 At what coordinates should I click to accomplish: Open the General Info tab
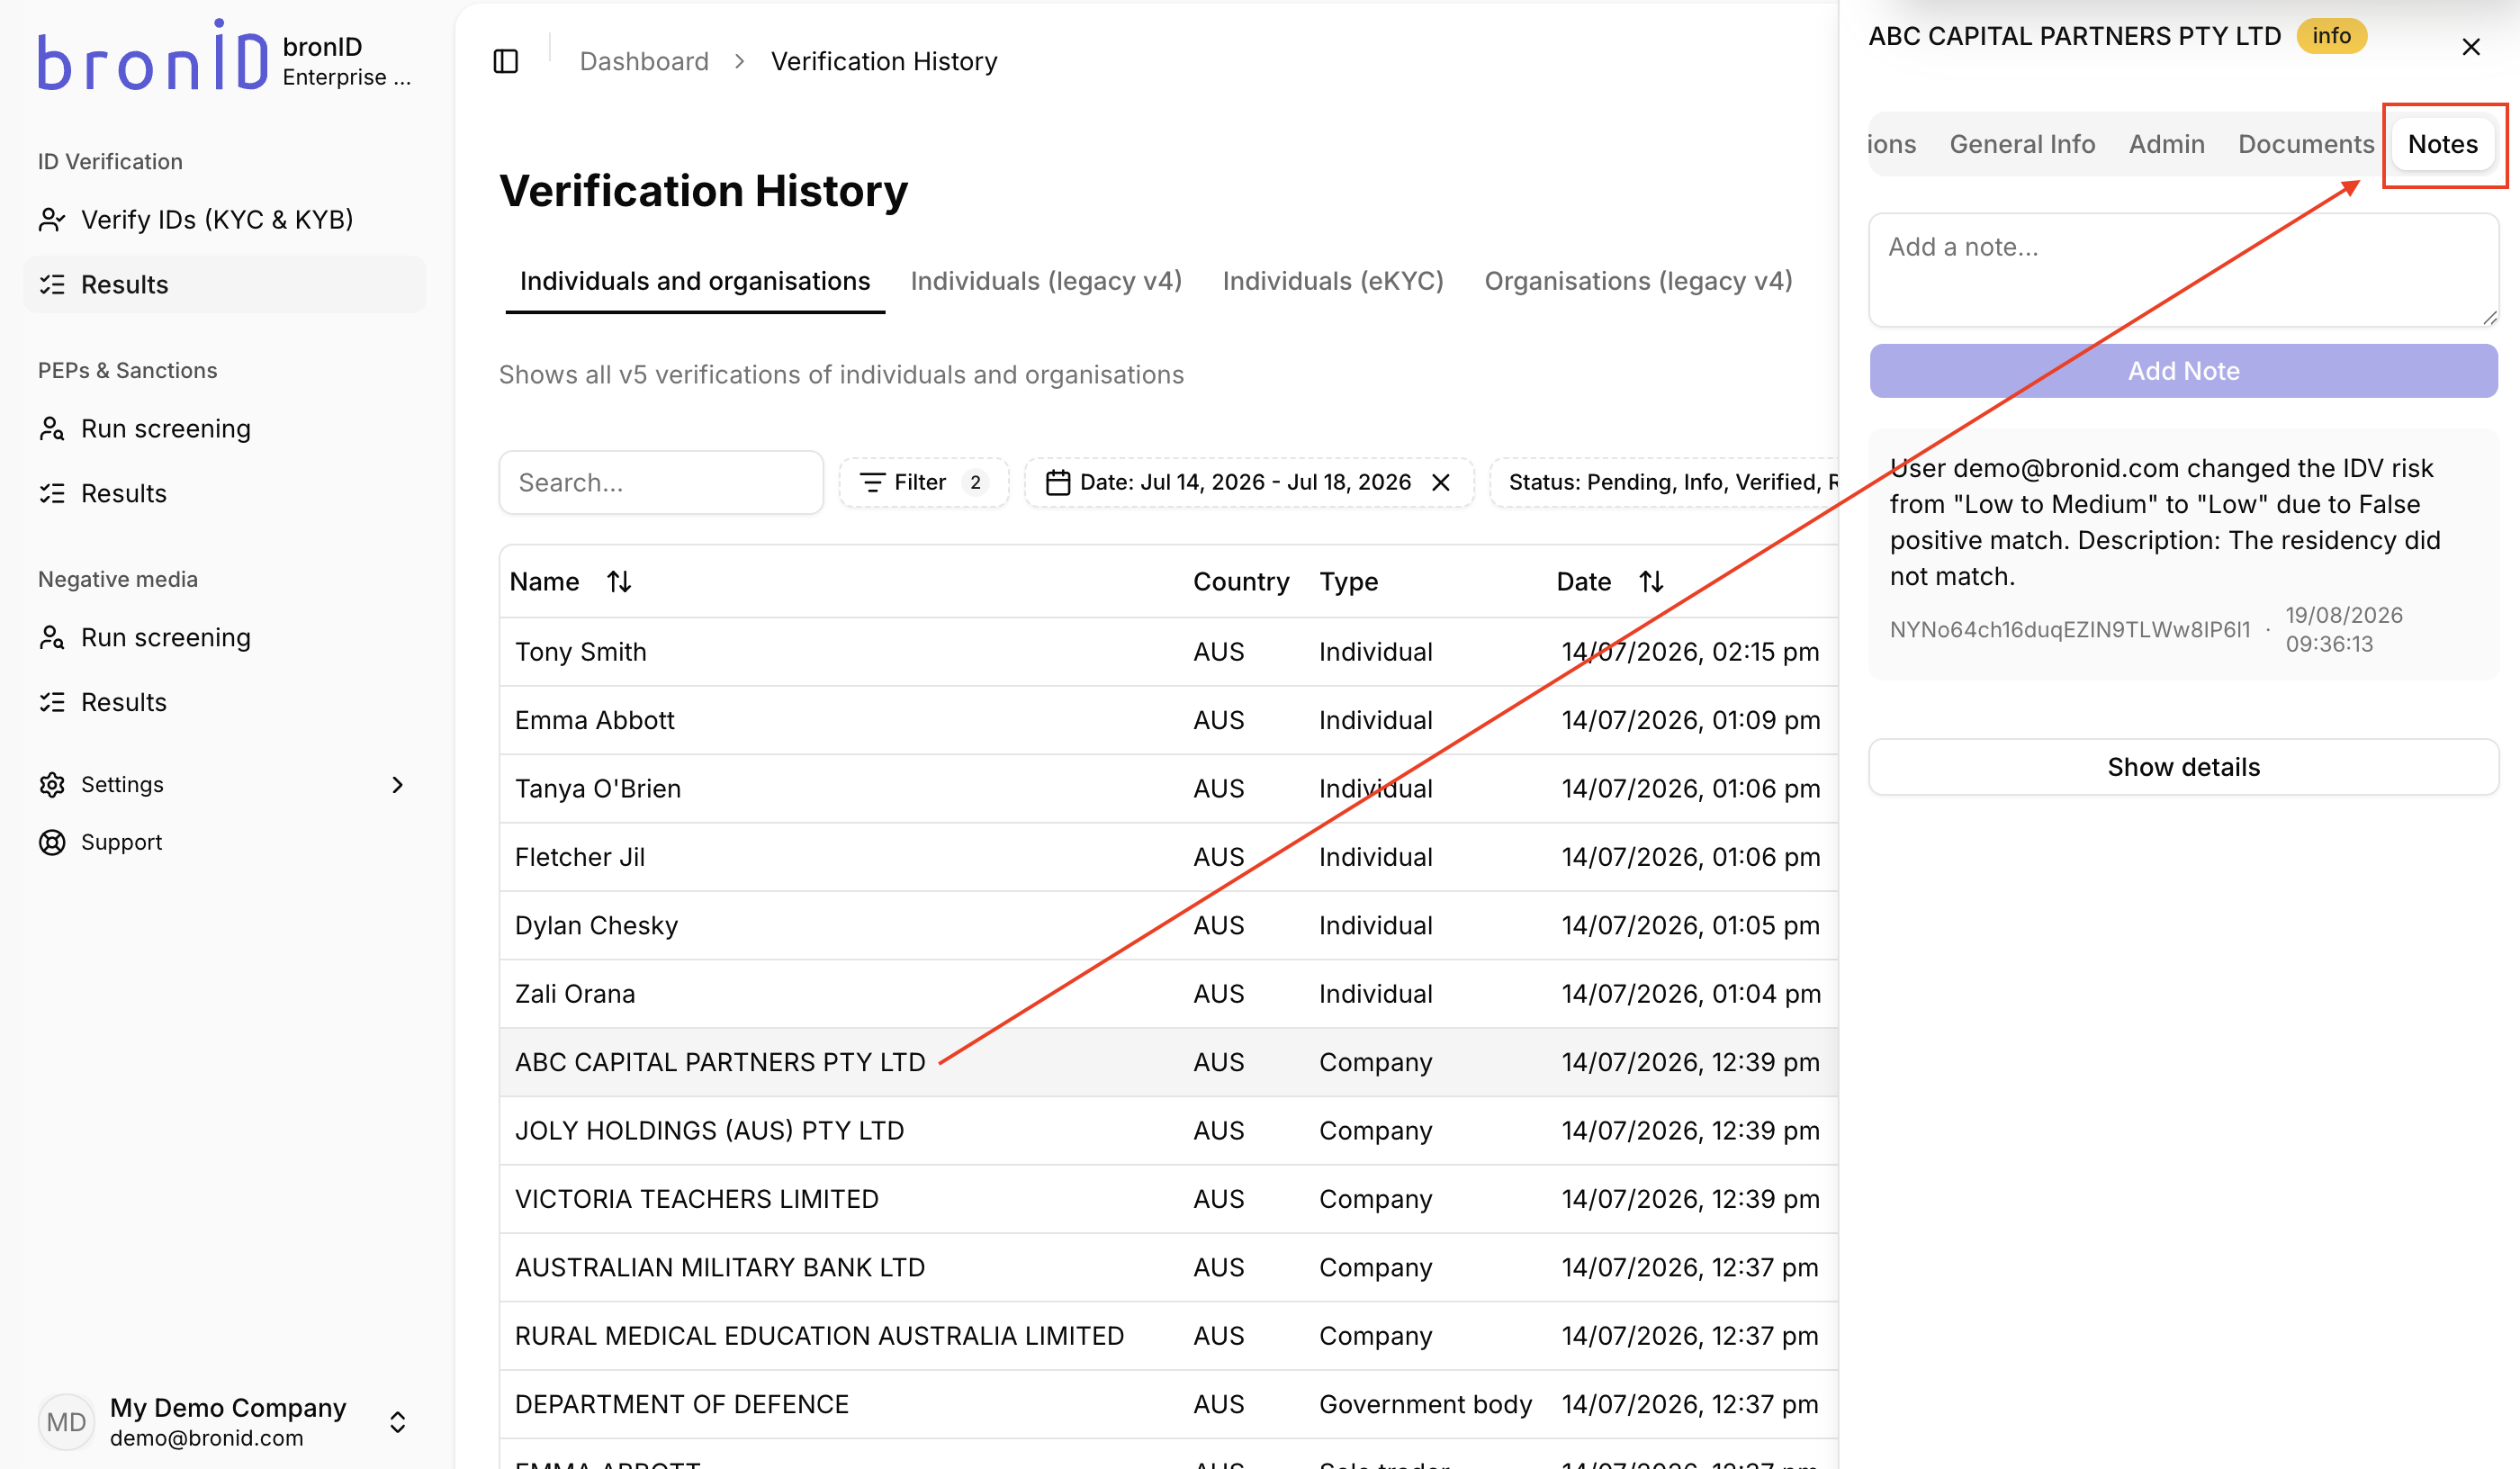[2022, 145]
